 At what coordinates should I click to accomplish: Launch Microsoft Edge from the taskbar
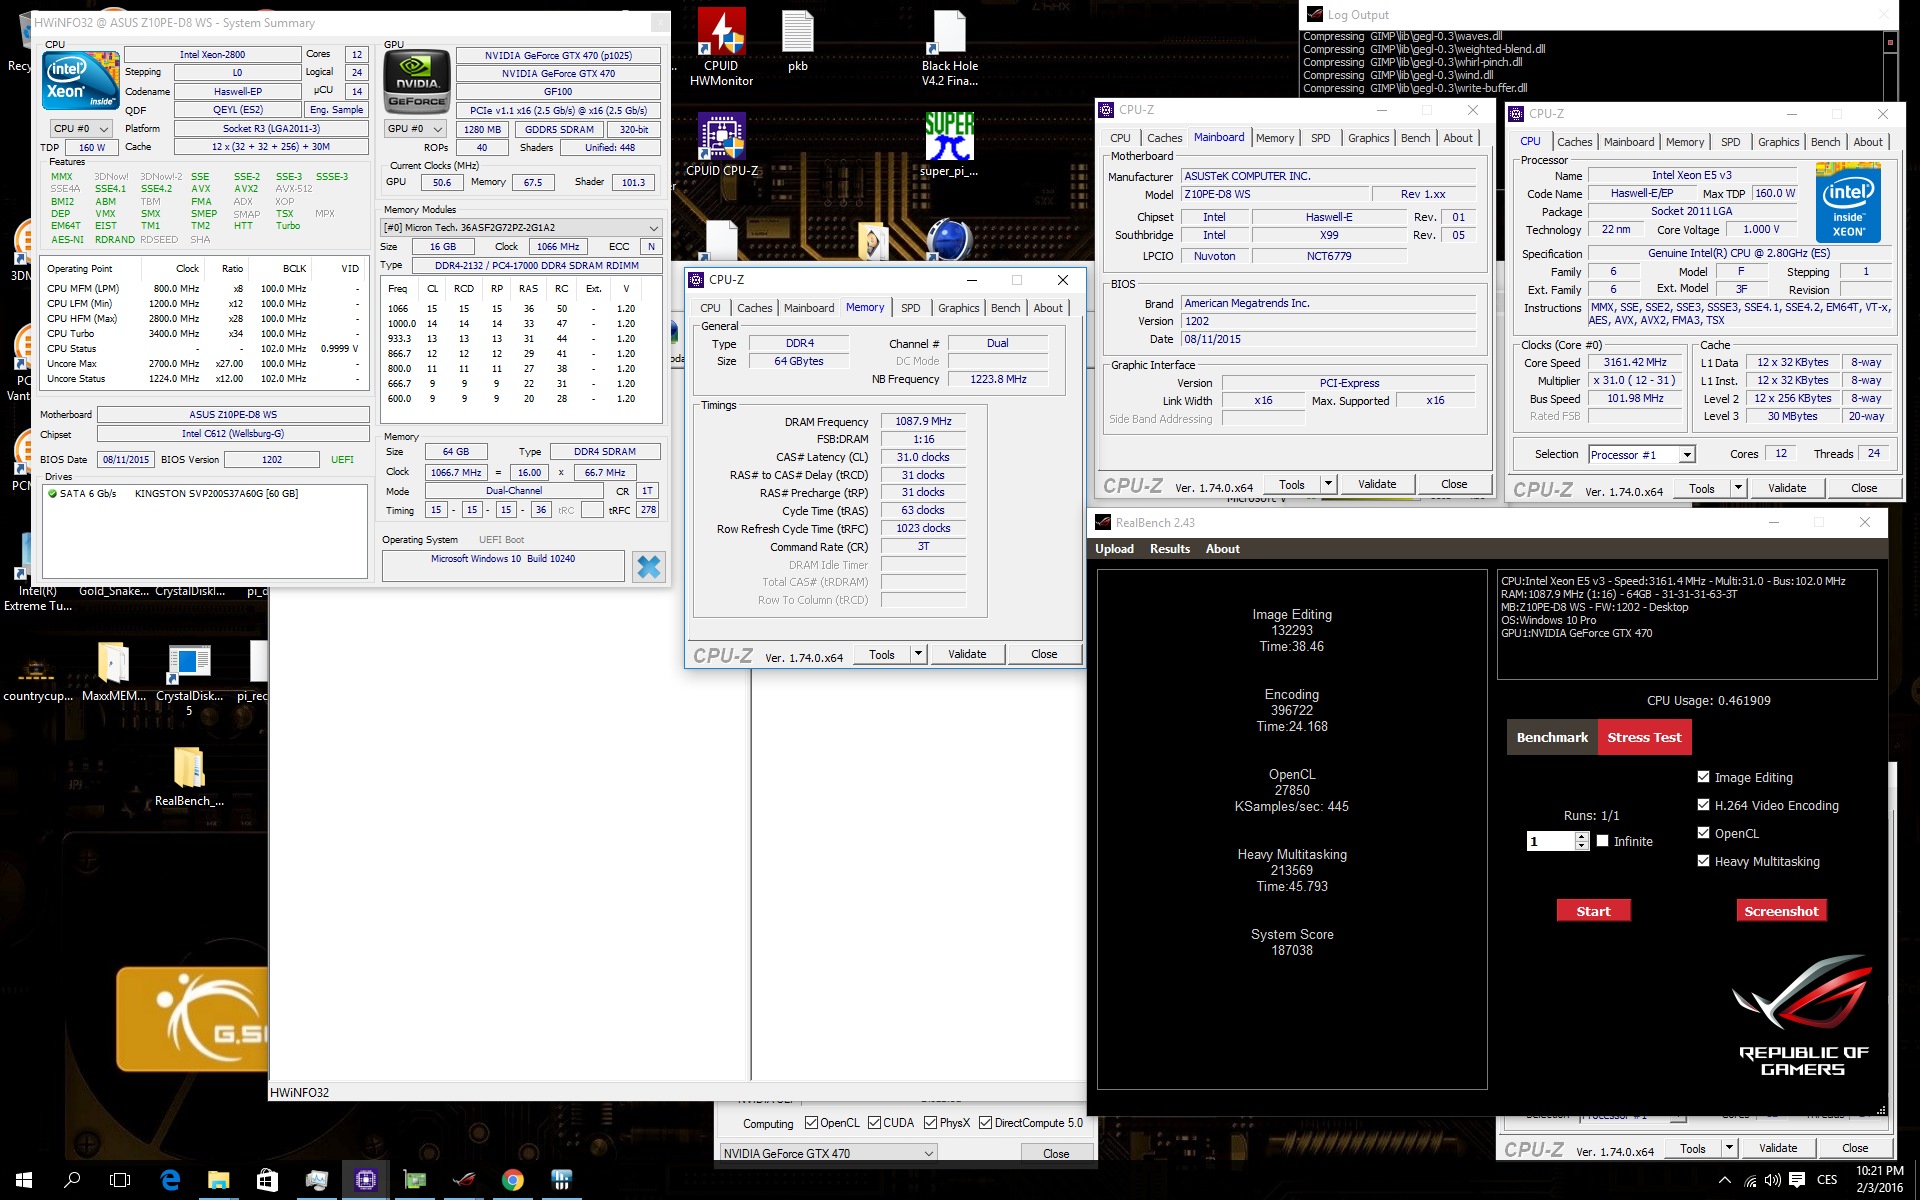point(170,1180)
